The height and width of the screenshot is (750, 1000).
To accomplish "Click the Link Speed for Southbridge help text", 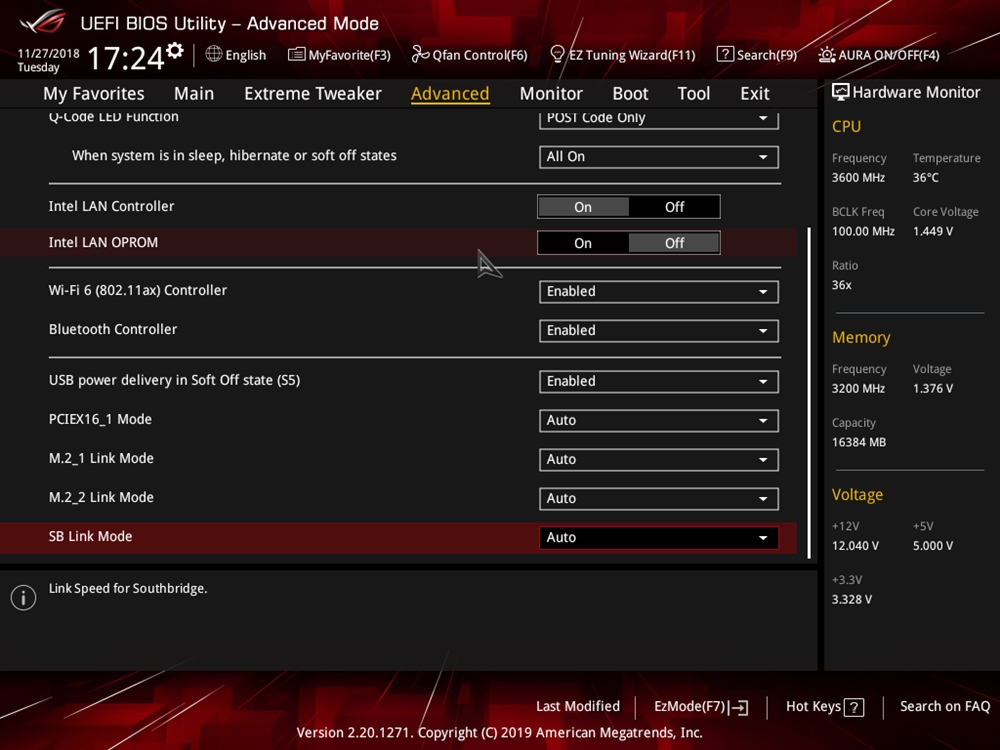I will click(128, 589).
